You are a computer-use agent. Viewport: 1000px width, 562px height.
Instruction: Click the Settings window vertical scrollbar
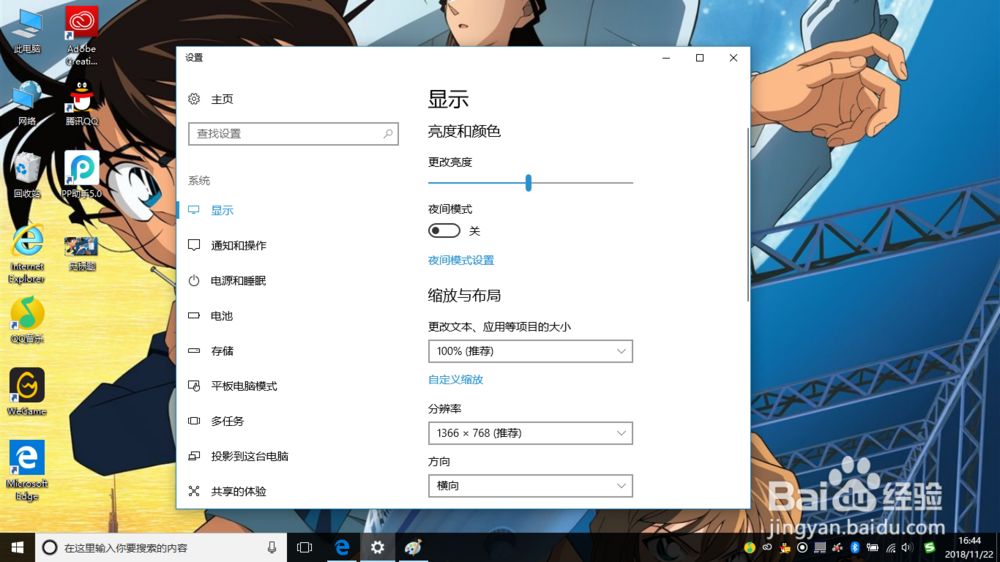(x=747, y=214)
